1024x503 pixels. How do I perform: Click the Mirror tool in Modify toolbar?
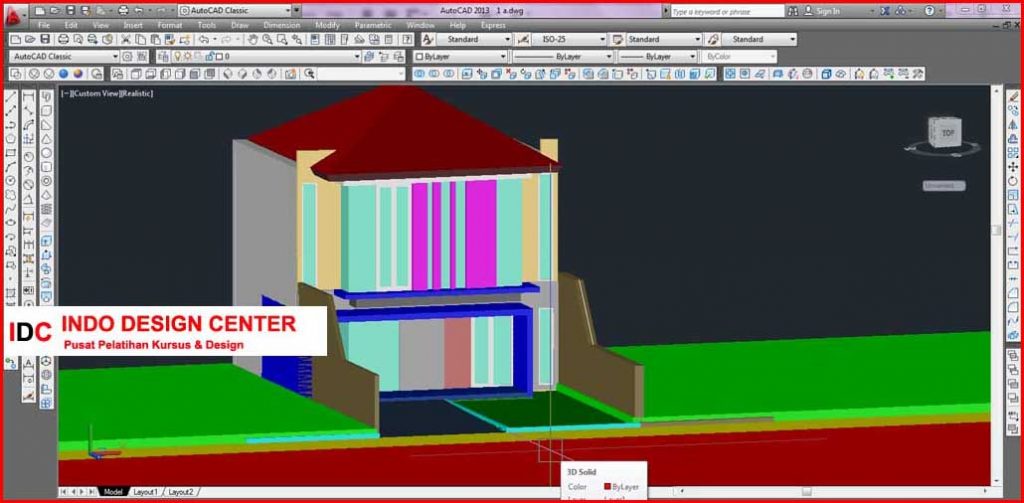click(x=1013, y=124)
